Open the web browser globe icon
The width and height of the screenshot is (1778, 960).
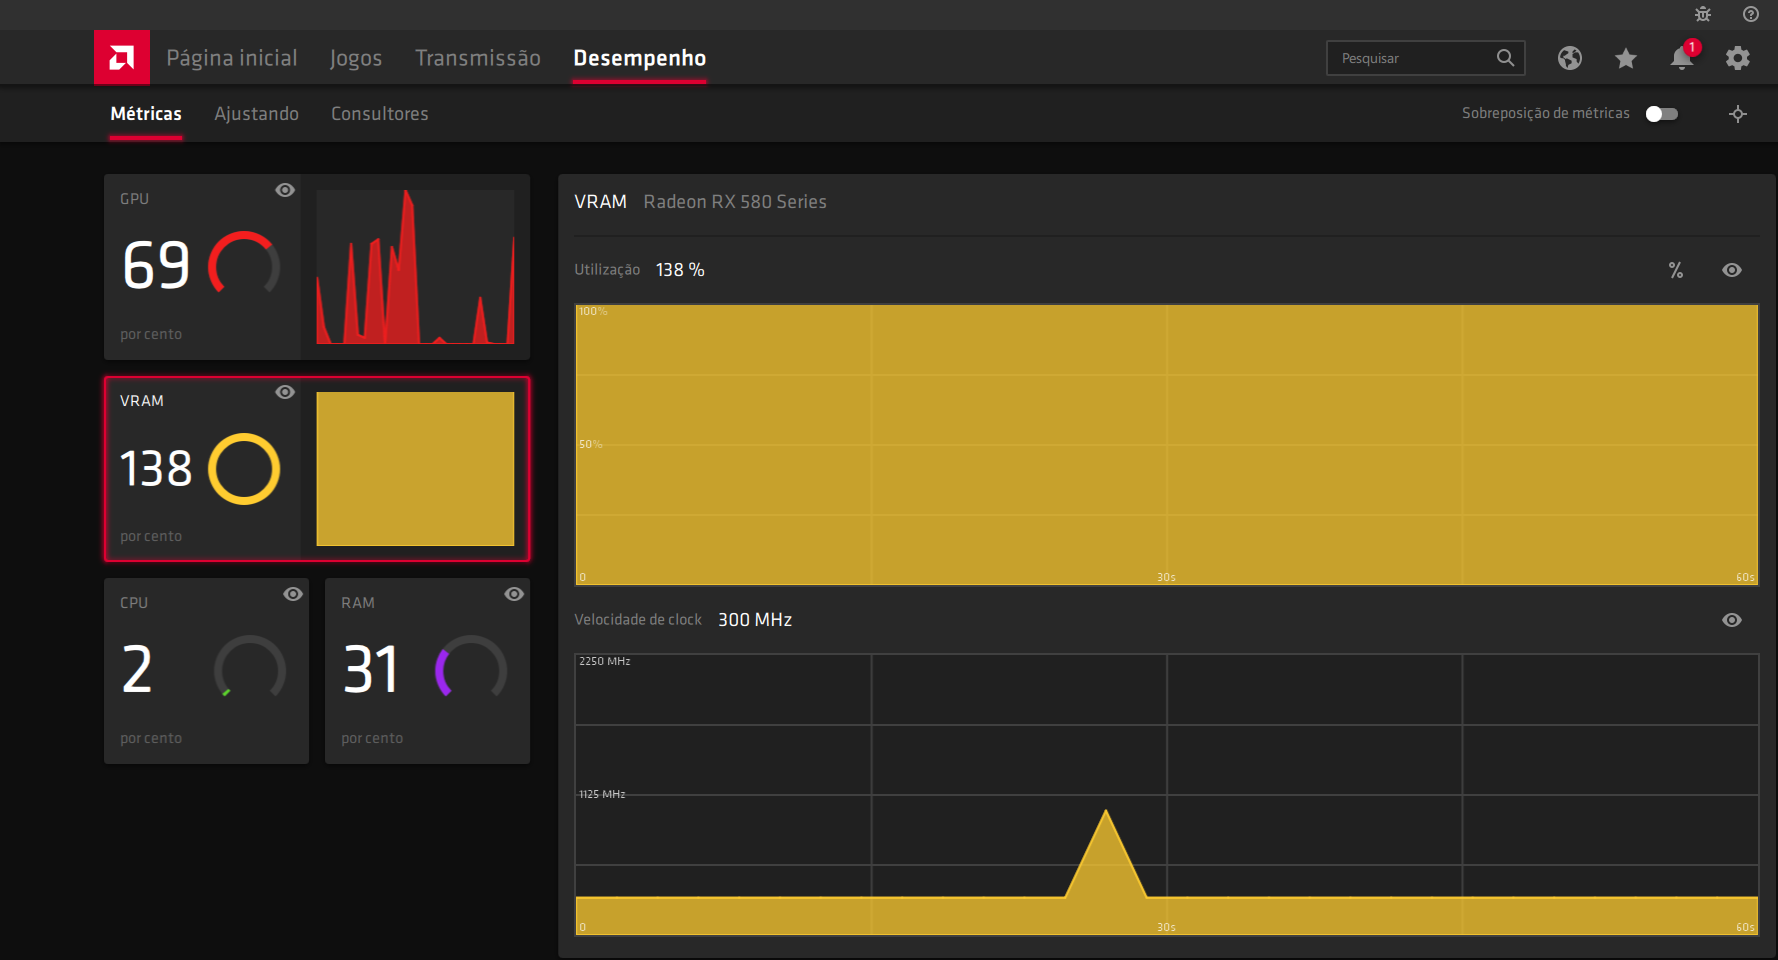pyautogui.click(x=1570, y=58)
